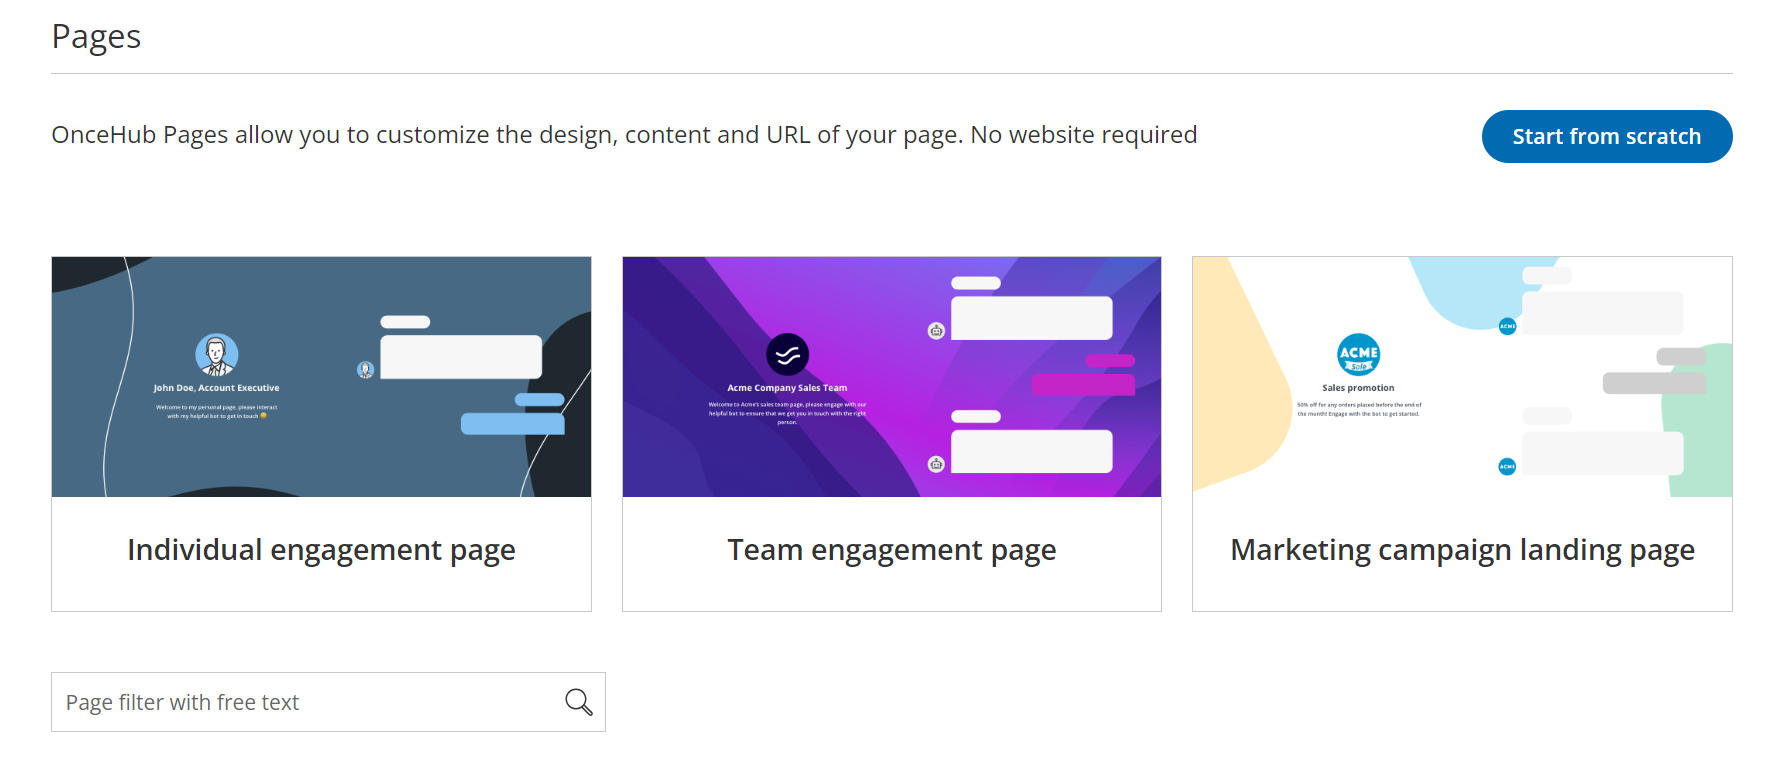
Task: Select the Individual engagement page title
Action: [321, 550]
